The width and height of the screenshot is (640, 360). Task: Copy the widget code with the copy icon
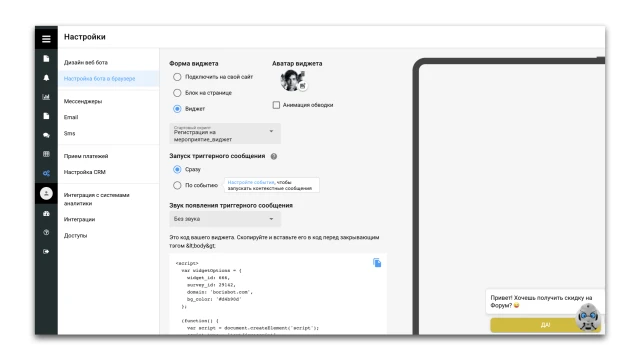(x=377, y=263)
